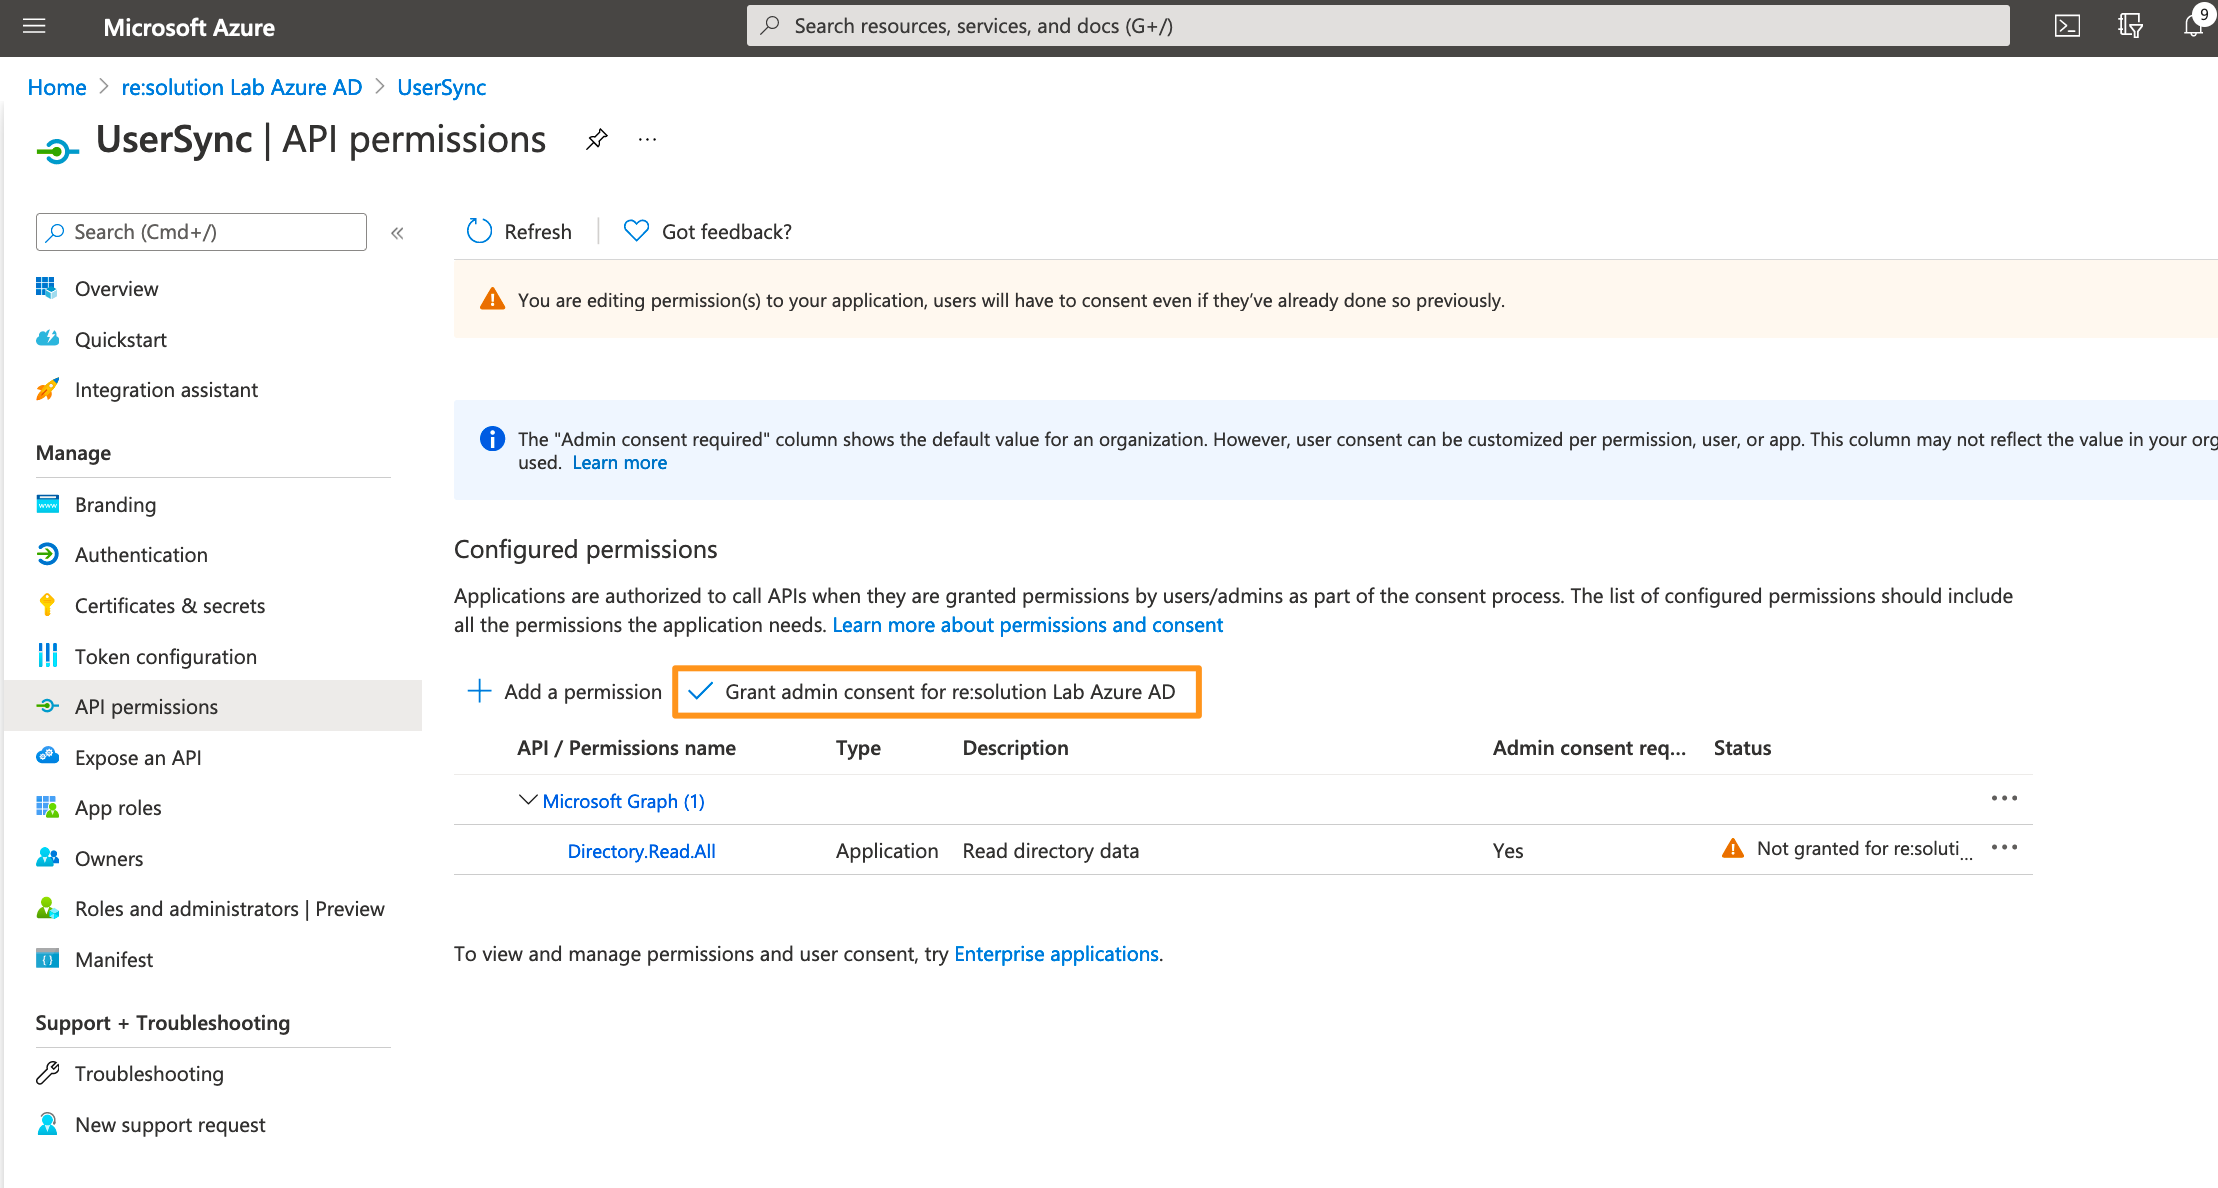Image resolution: width=2218 pixels, height=1188 pixels.
Task: Click the Admin consent req... column header
Action: 1589,748
